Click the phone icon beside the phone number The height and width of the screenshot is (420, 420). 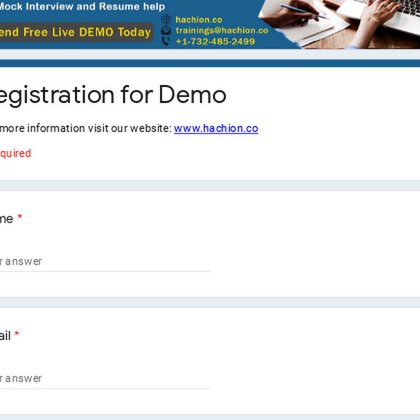(166, 41)
